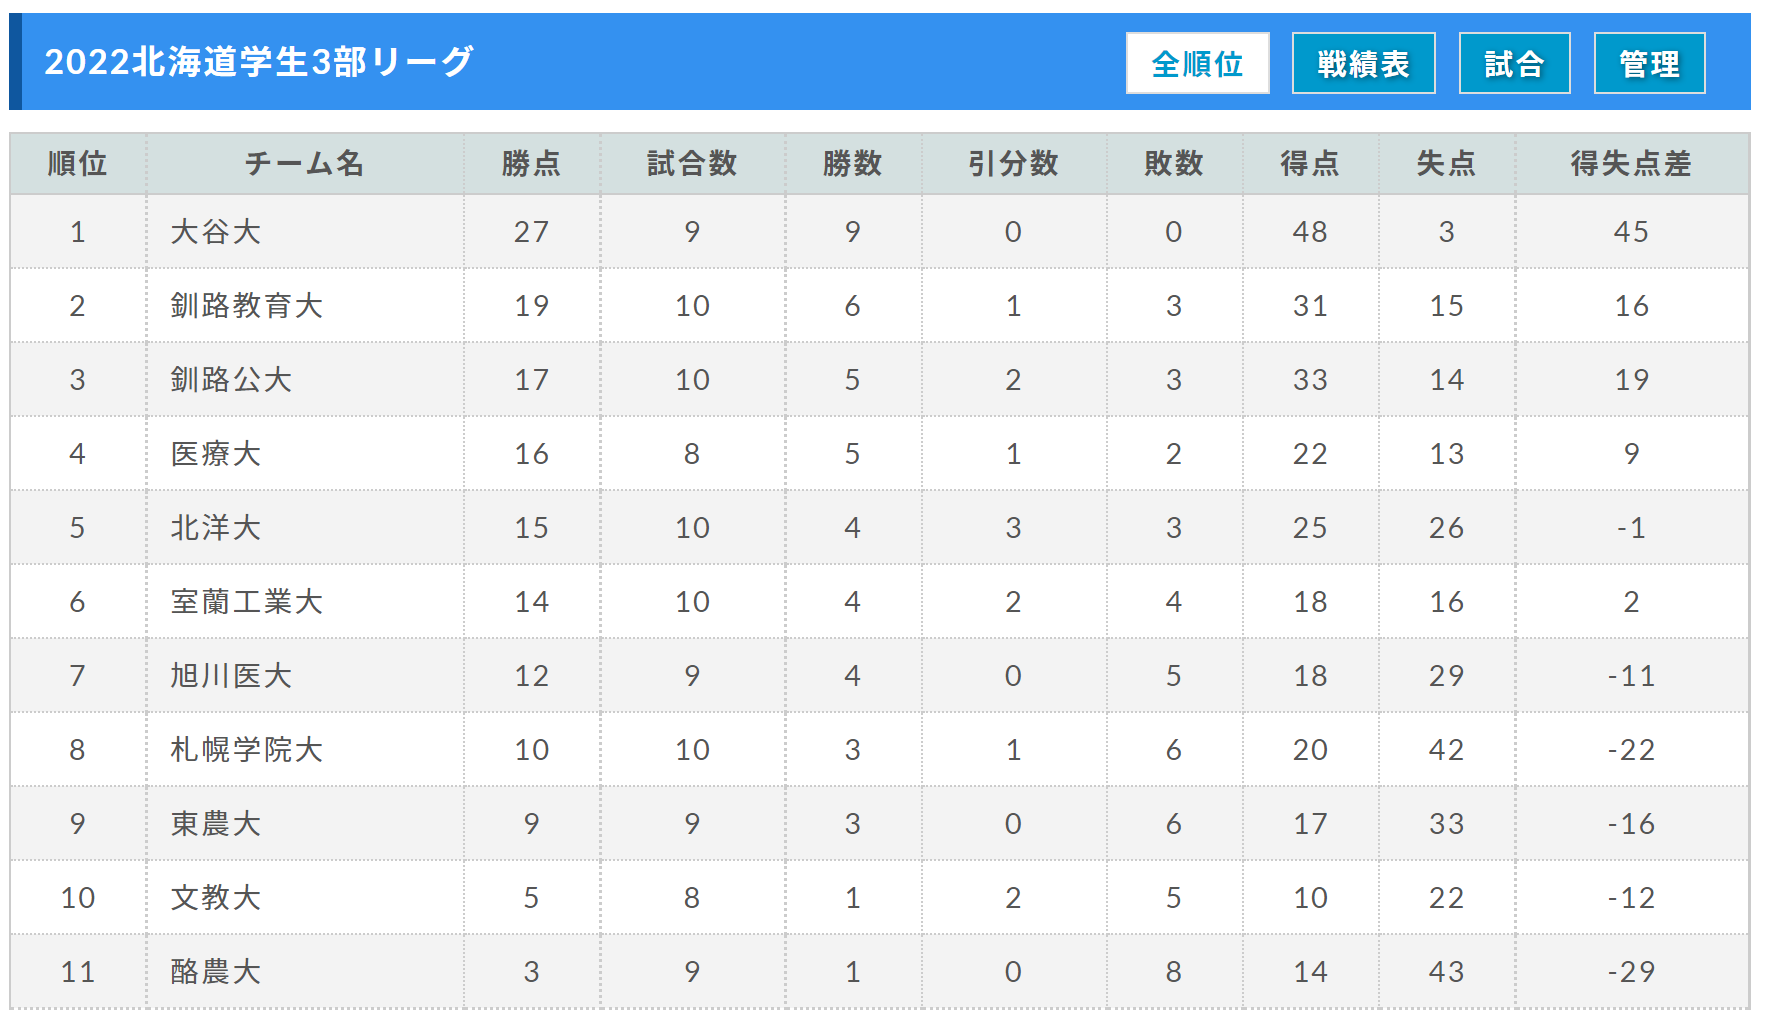Screen dimensions: 1765x1017
Task: Click team 釧路公大 name
Action: [x=231, y=380]
